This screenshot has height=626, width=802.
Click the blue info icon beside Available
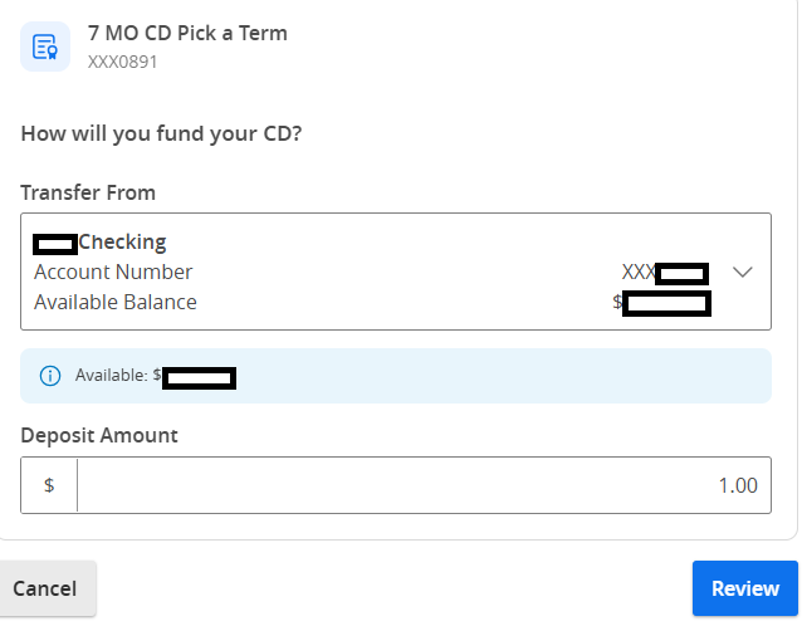50,376
